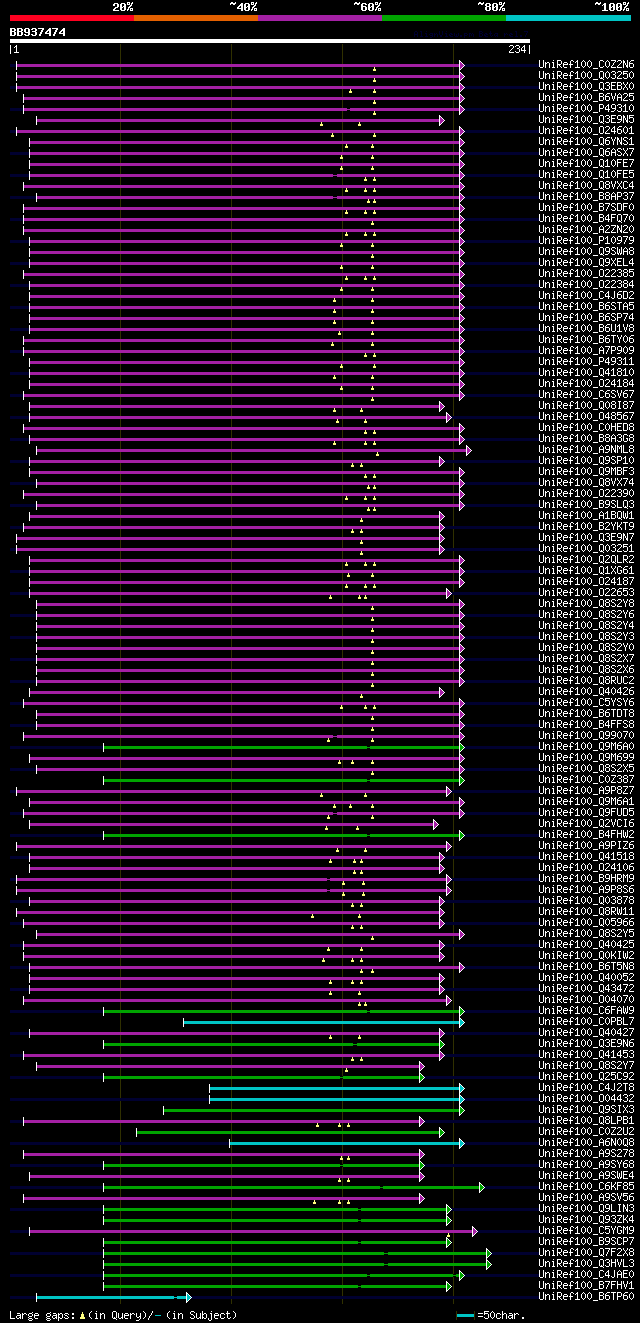The height and width of the screenshot is (1323, 640).
Task: Click label UniRef100_Q41518
Action: click(x=586, y=856)
